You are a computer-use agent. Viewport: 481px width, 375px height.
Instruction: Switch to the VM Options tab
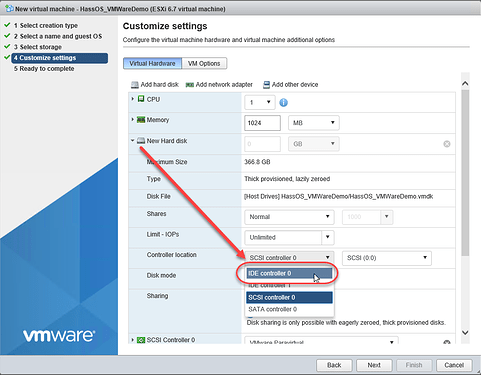pyautogui.click(x=204, y=63)
